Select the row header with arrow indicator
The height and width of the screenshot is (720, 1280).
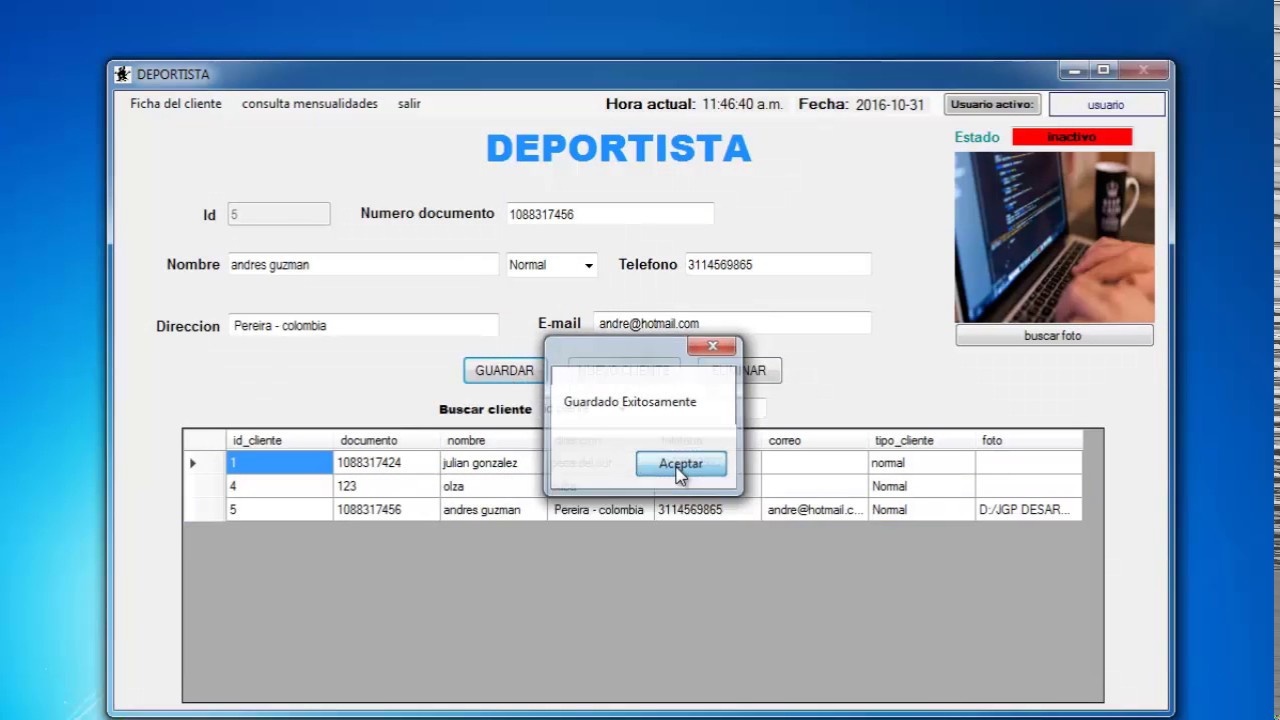coord(205,463)
